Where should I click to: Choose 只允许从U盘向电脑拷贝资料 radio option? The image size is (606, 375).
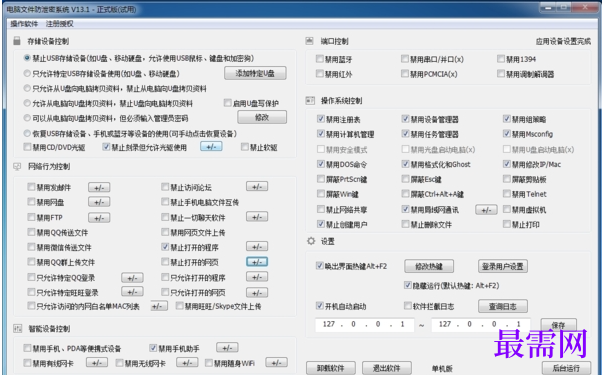point(27,88)
